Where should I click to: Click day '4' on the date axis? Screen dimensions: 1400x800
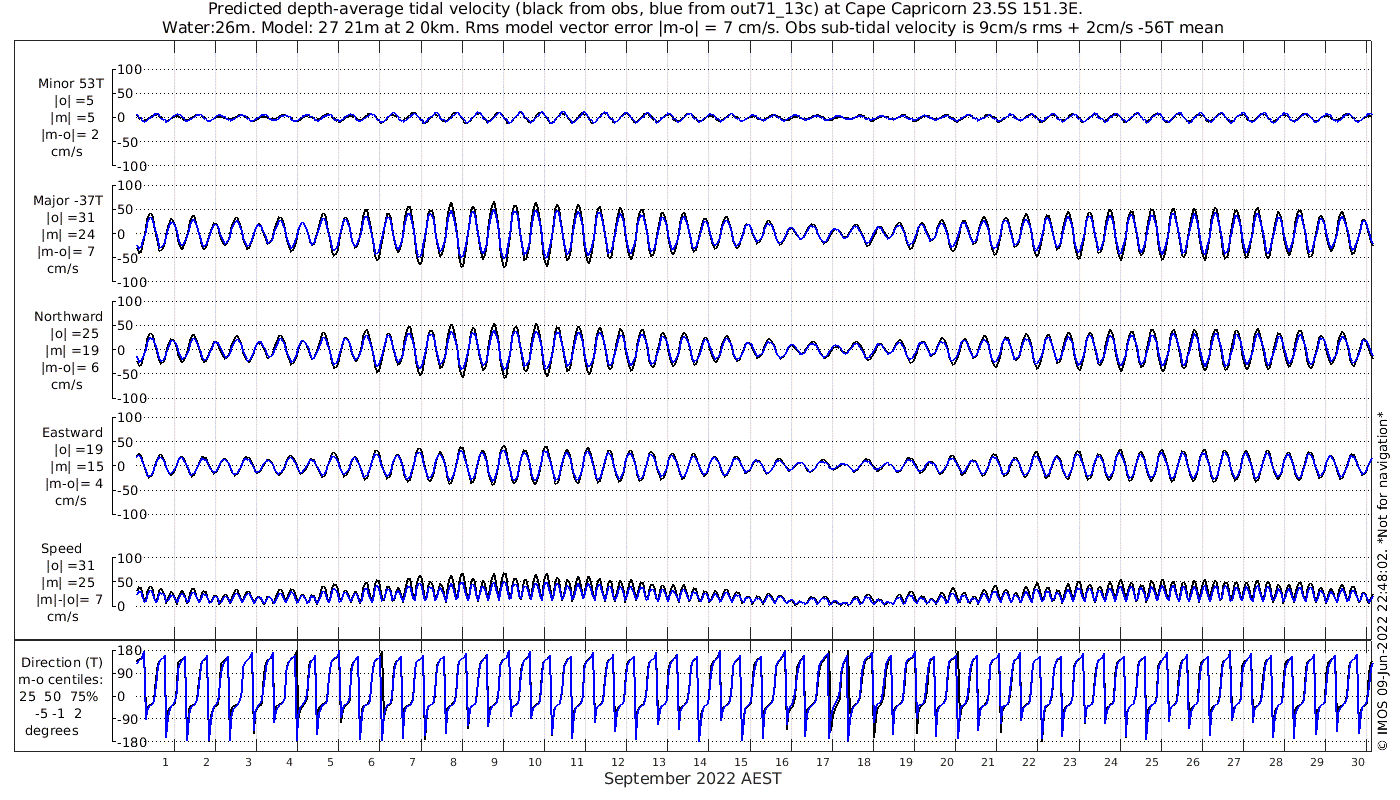point(289,762)
